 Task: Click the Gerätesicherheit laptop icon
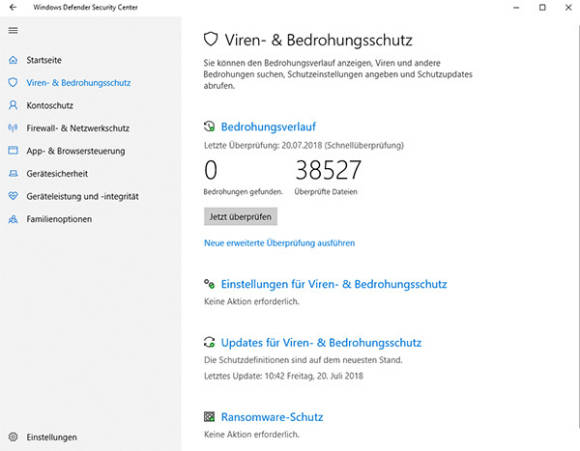[13, 174]
